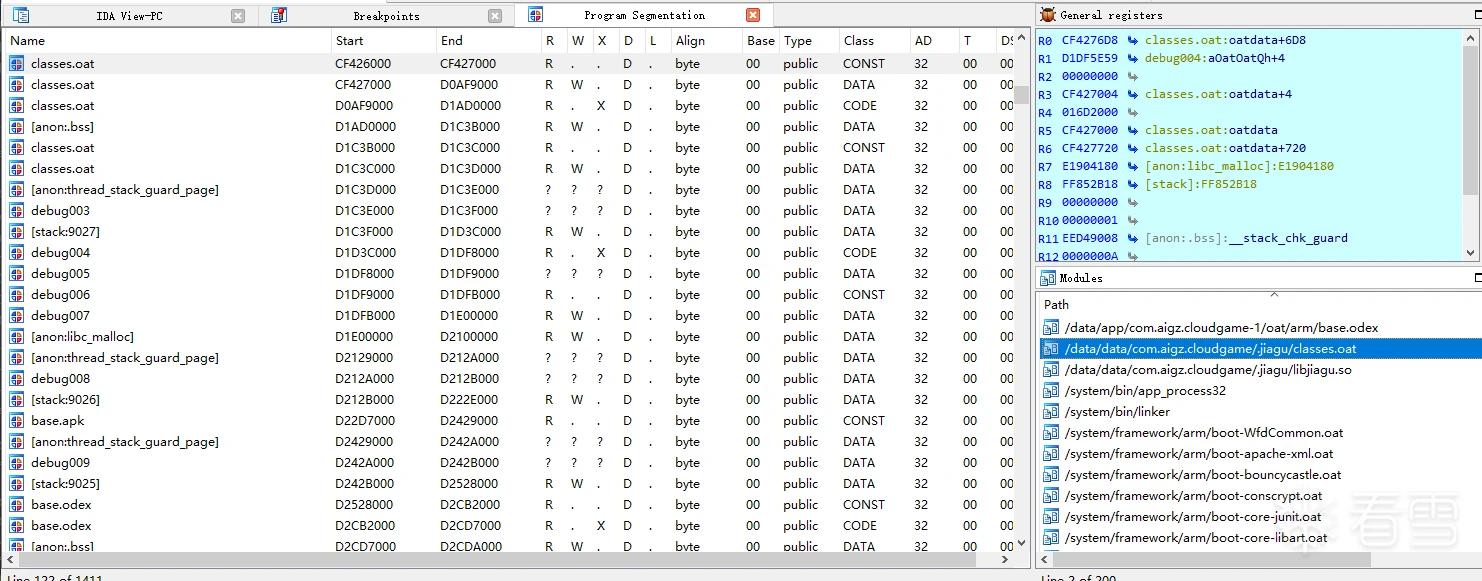The width and height of the screenshot is (1482, 581).
Task: Click the jump arrow next to register R7
Action: [x=1132, y=166]
